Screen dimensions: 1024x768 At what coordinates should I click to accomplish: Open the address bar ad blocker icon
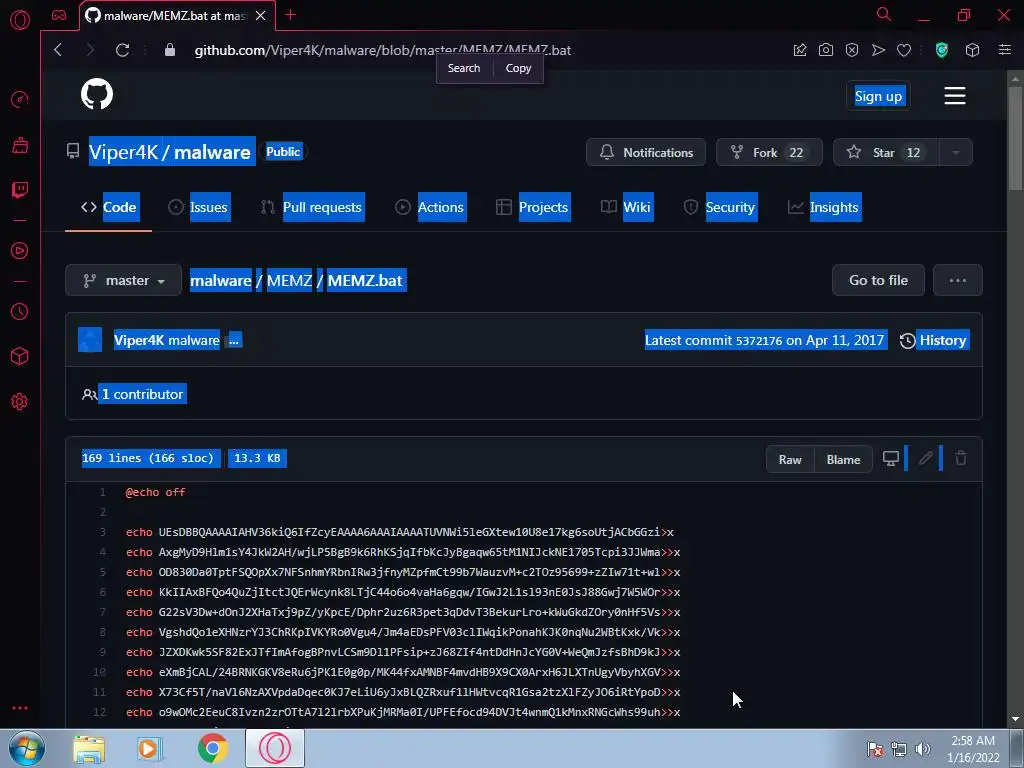pos(852,50)
